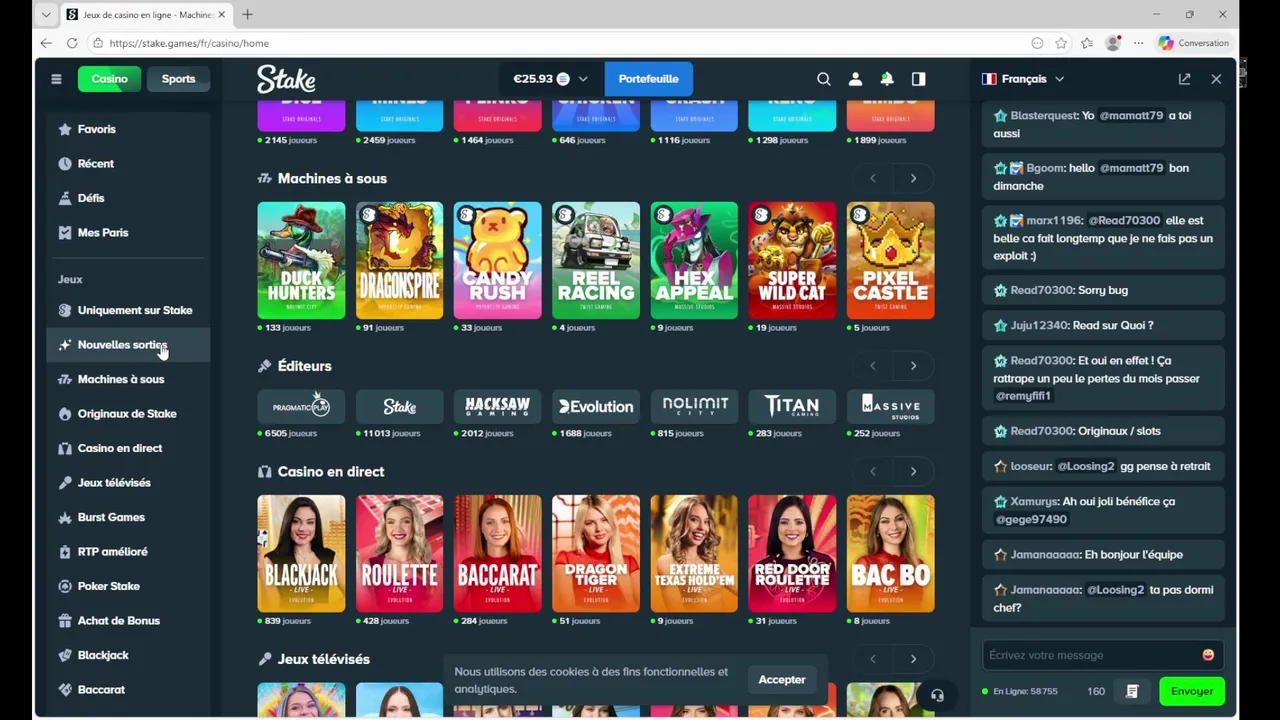Switch to the Sports tab
The image size is (1280, 720).
point(178,79)
